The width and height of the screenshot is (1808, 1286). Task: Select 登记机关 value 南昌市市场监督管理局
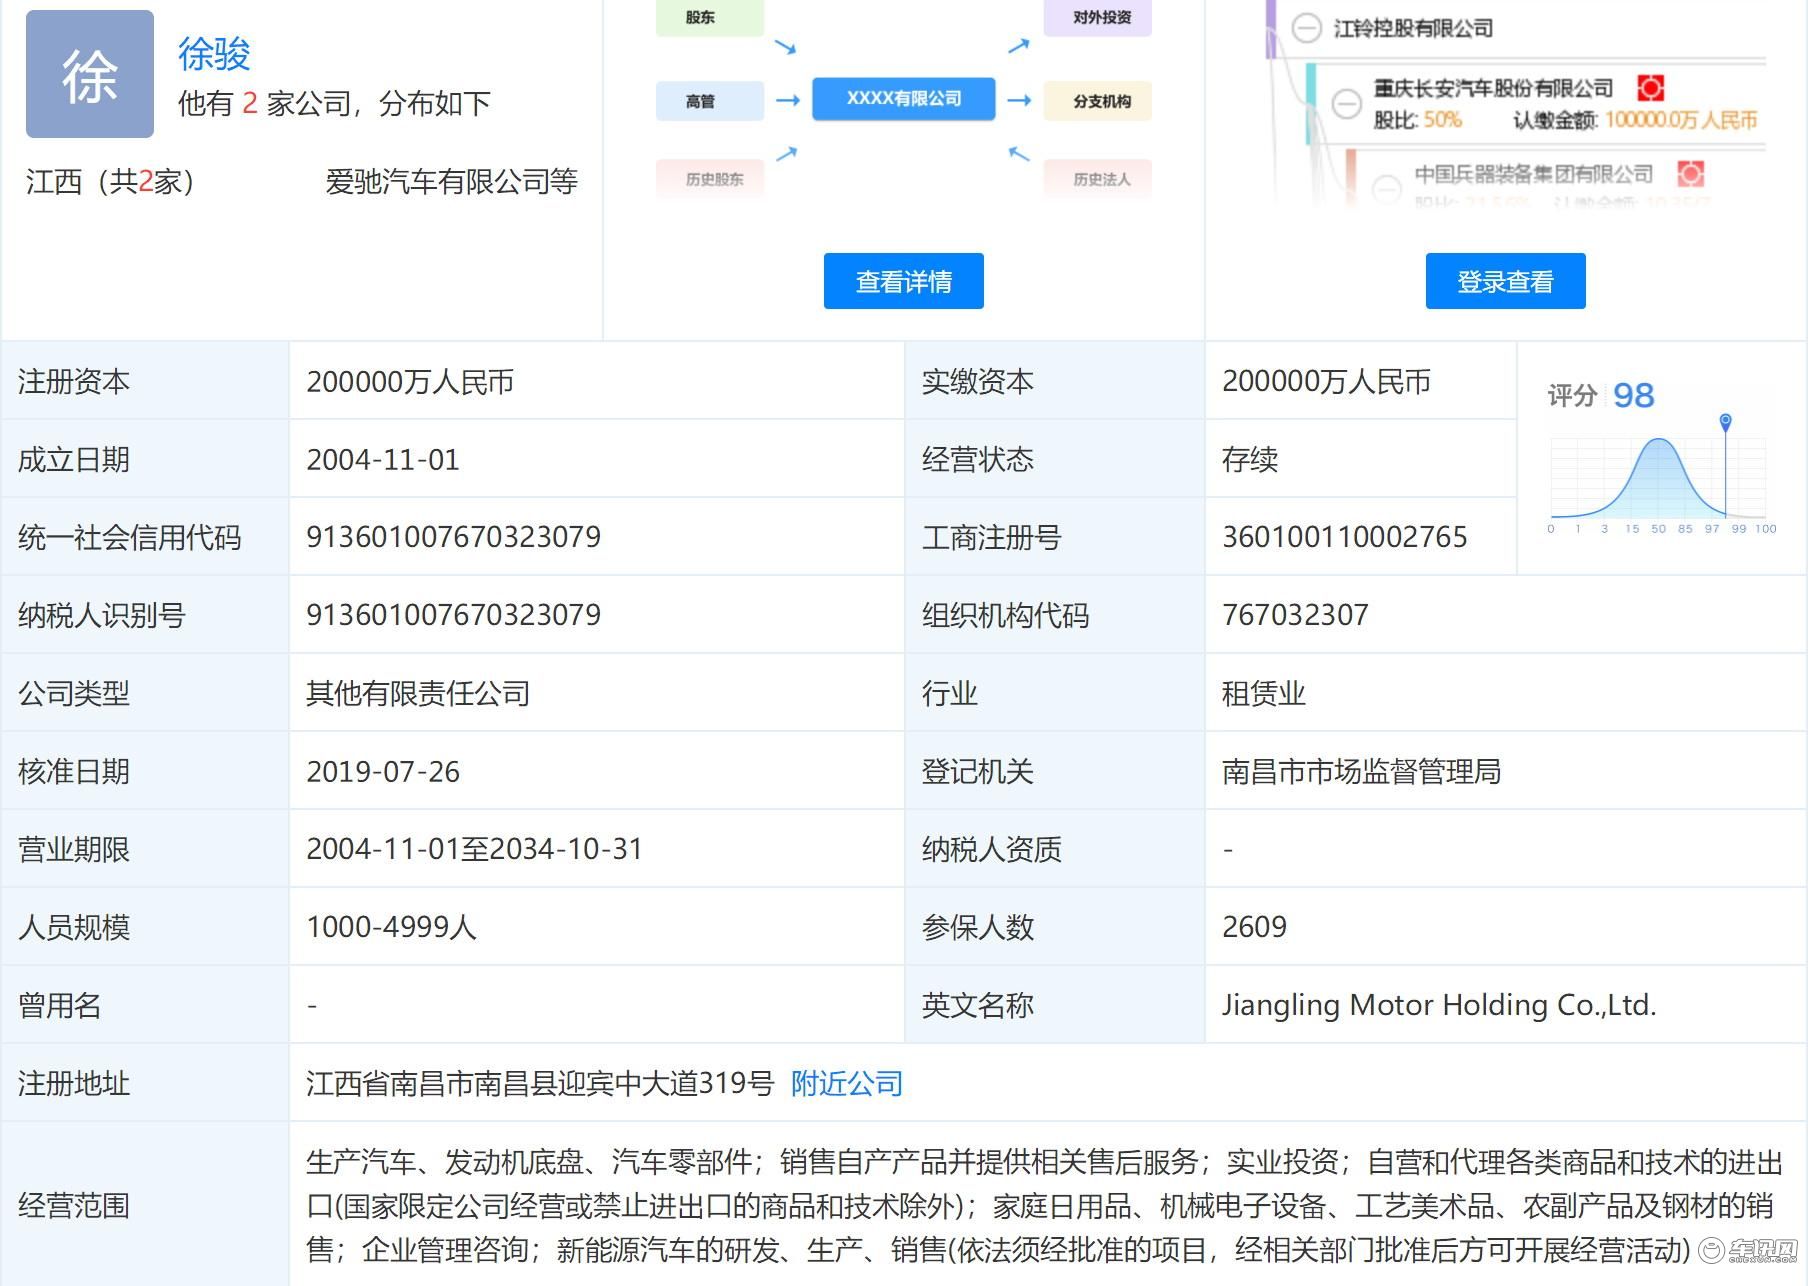1361,772
